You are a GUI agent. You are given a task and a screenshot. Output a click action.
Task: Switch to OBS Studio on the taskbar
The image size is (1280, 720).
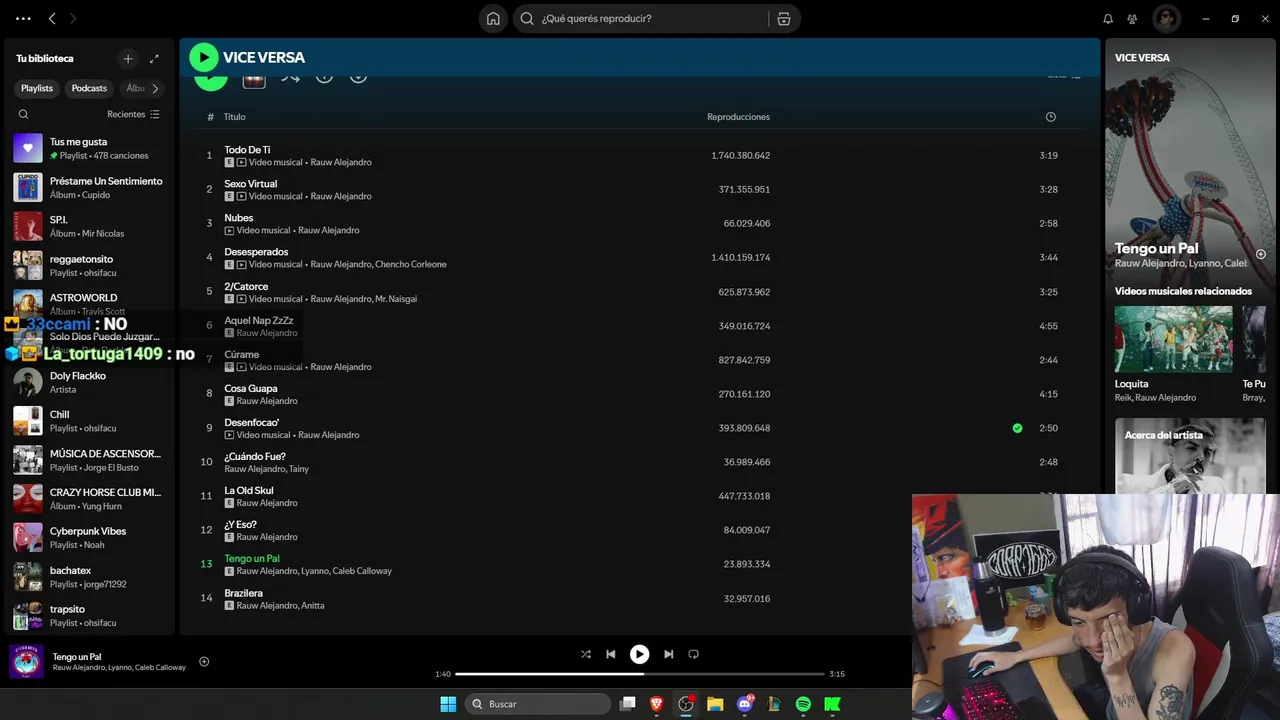click(686, 704)
